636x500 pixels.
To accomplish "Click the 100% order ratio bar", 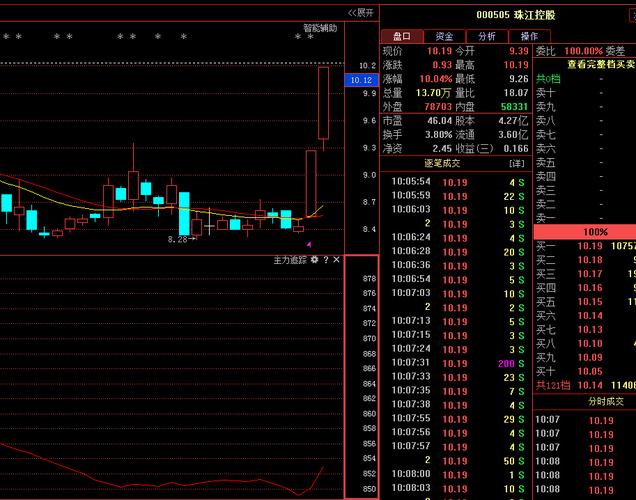I will click(584, 232).
